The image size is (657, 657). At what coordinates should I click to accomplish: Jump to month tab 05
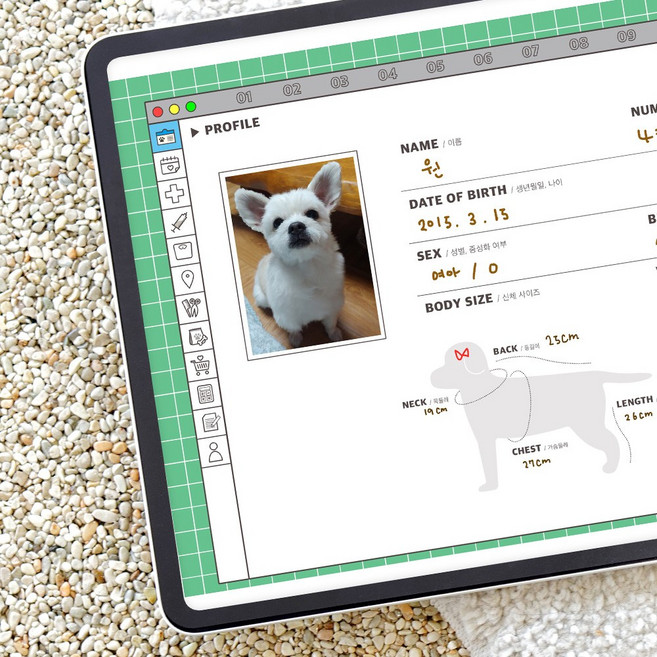[435, 66]
